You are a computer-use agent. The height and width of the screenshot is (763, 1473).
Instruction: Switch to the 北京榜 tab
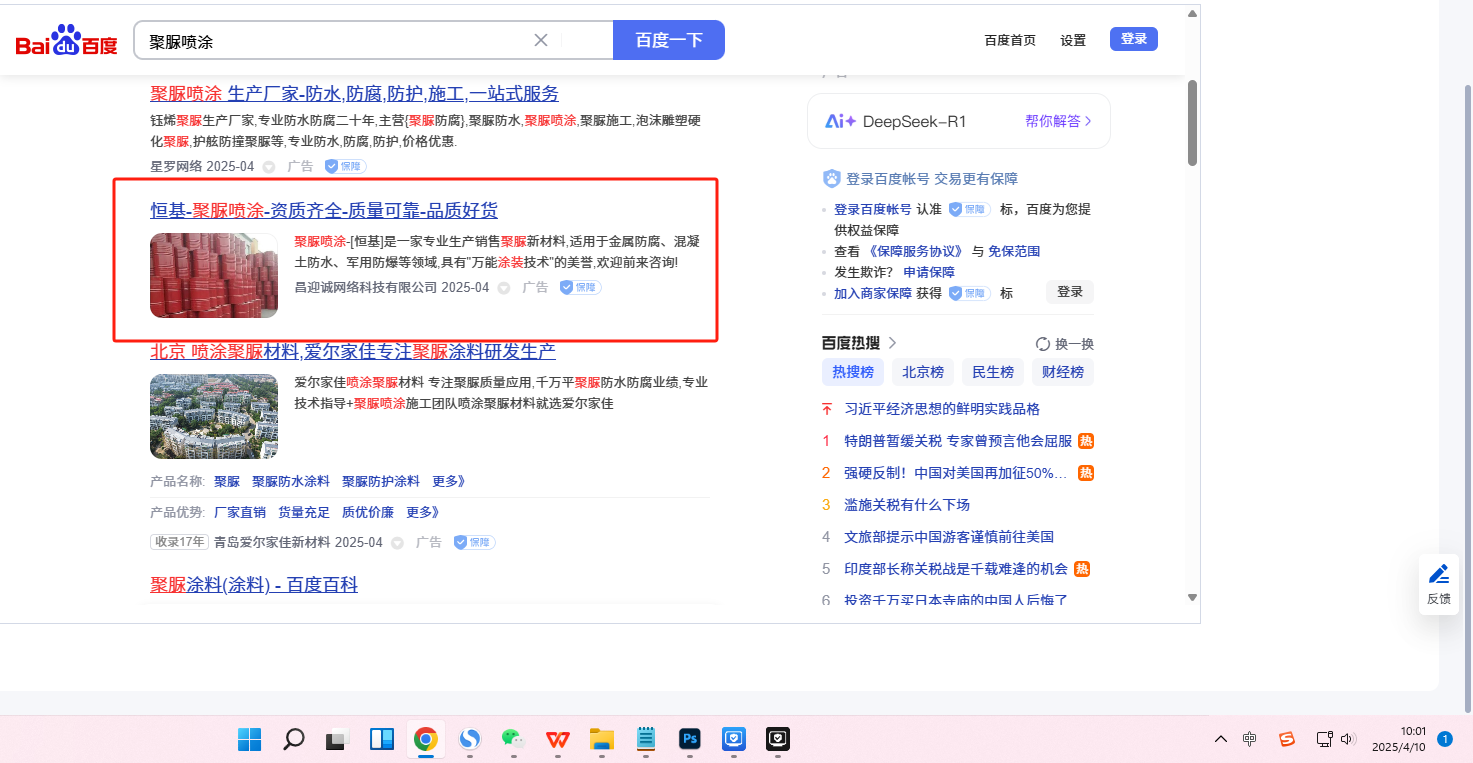[922, 372]
